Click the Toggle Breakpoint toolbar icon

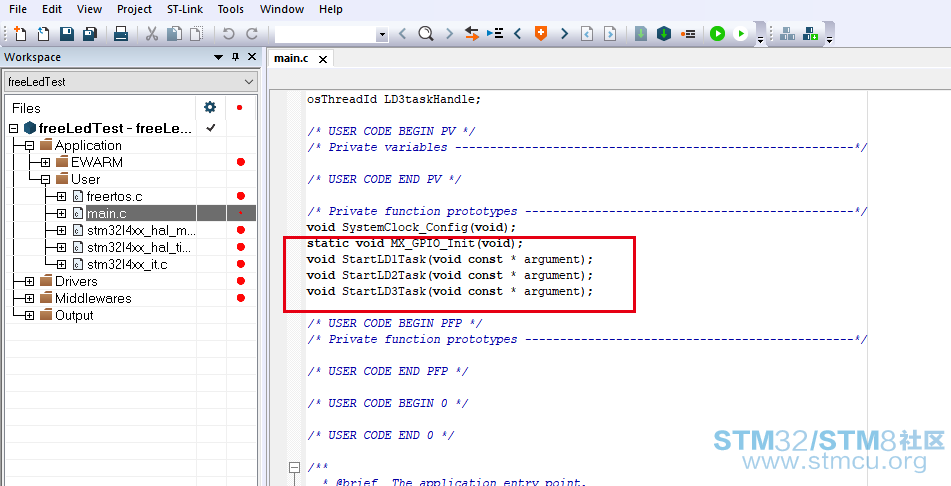(x=688, y=34)
